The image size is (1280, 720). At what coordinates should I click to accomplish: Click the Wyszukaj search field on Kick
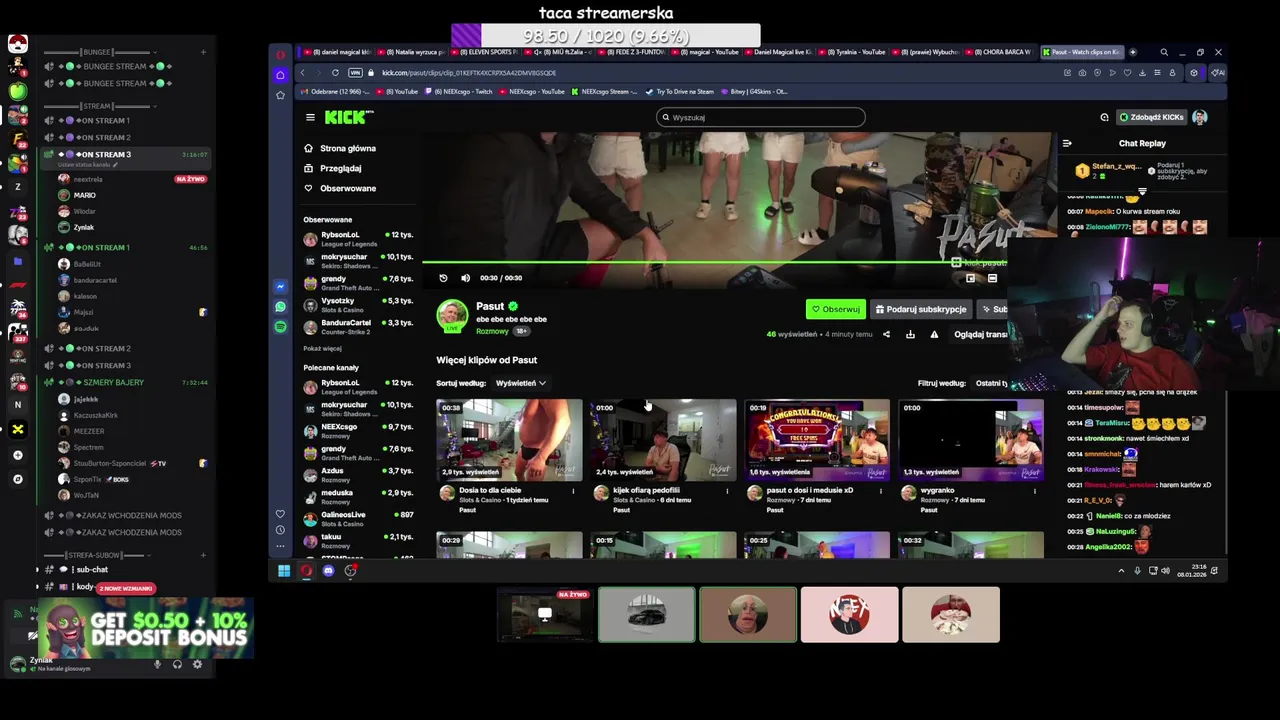point(760,117)
